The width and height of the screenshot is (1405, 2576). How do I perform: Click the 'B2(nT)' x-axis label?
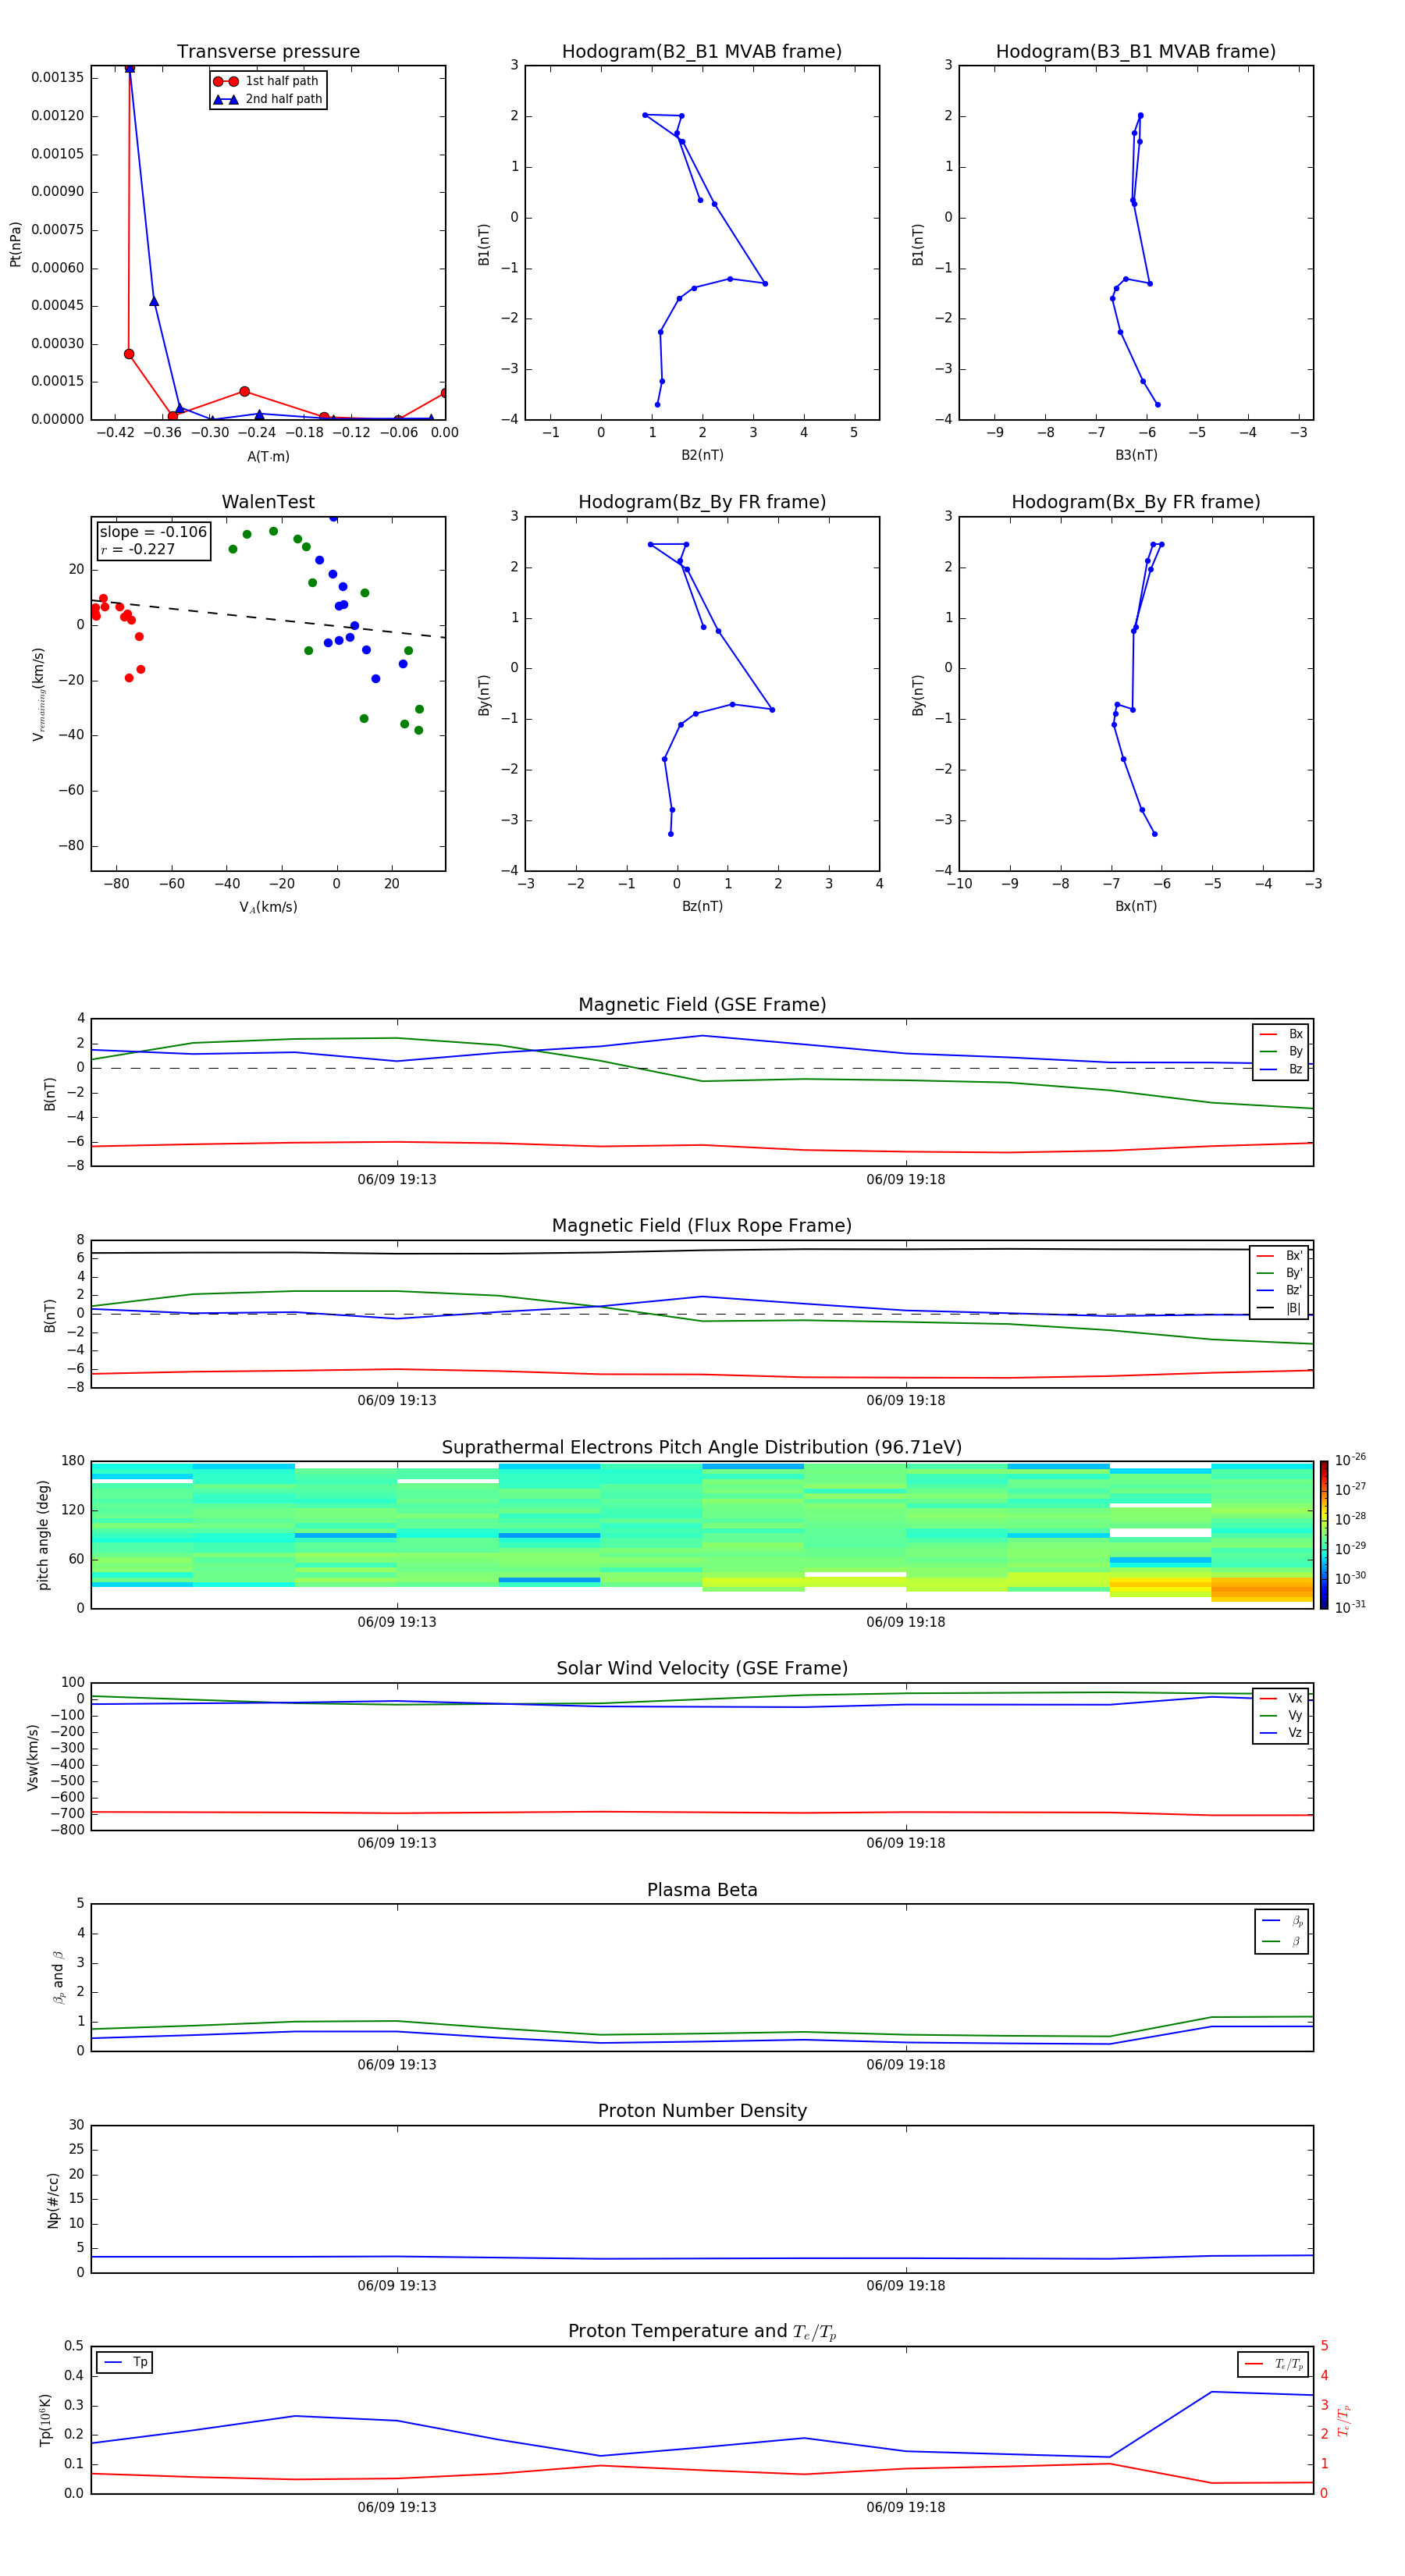[x=702, y=455]
